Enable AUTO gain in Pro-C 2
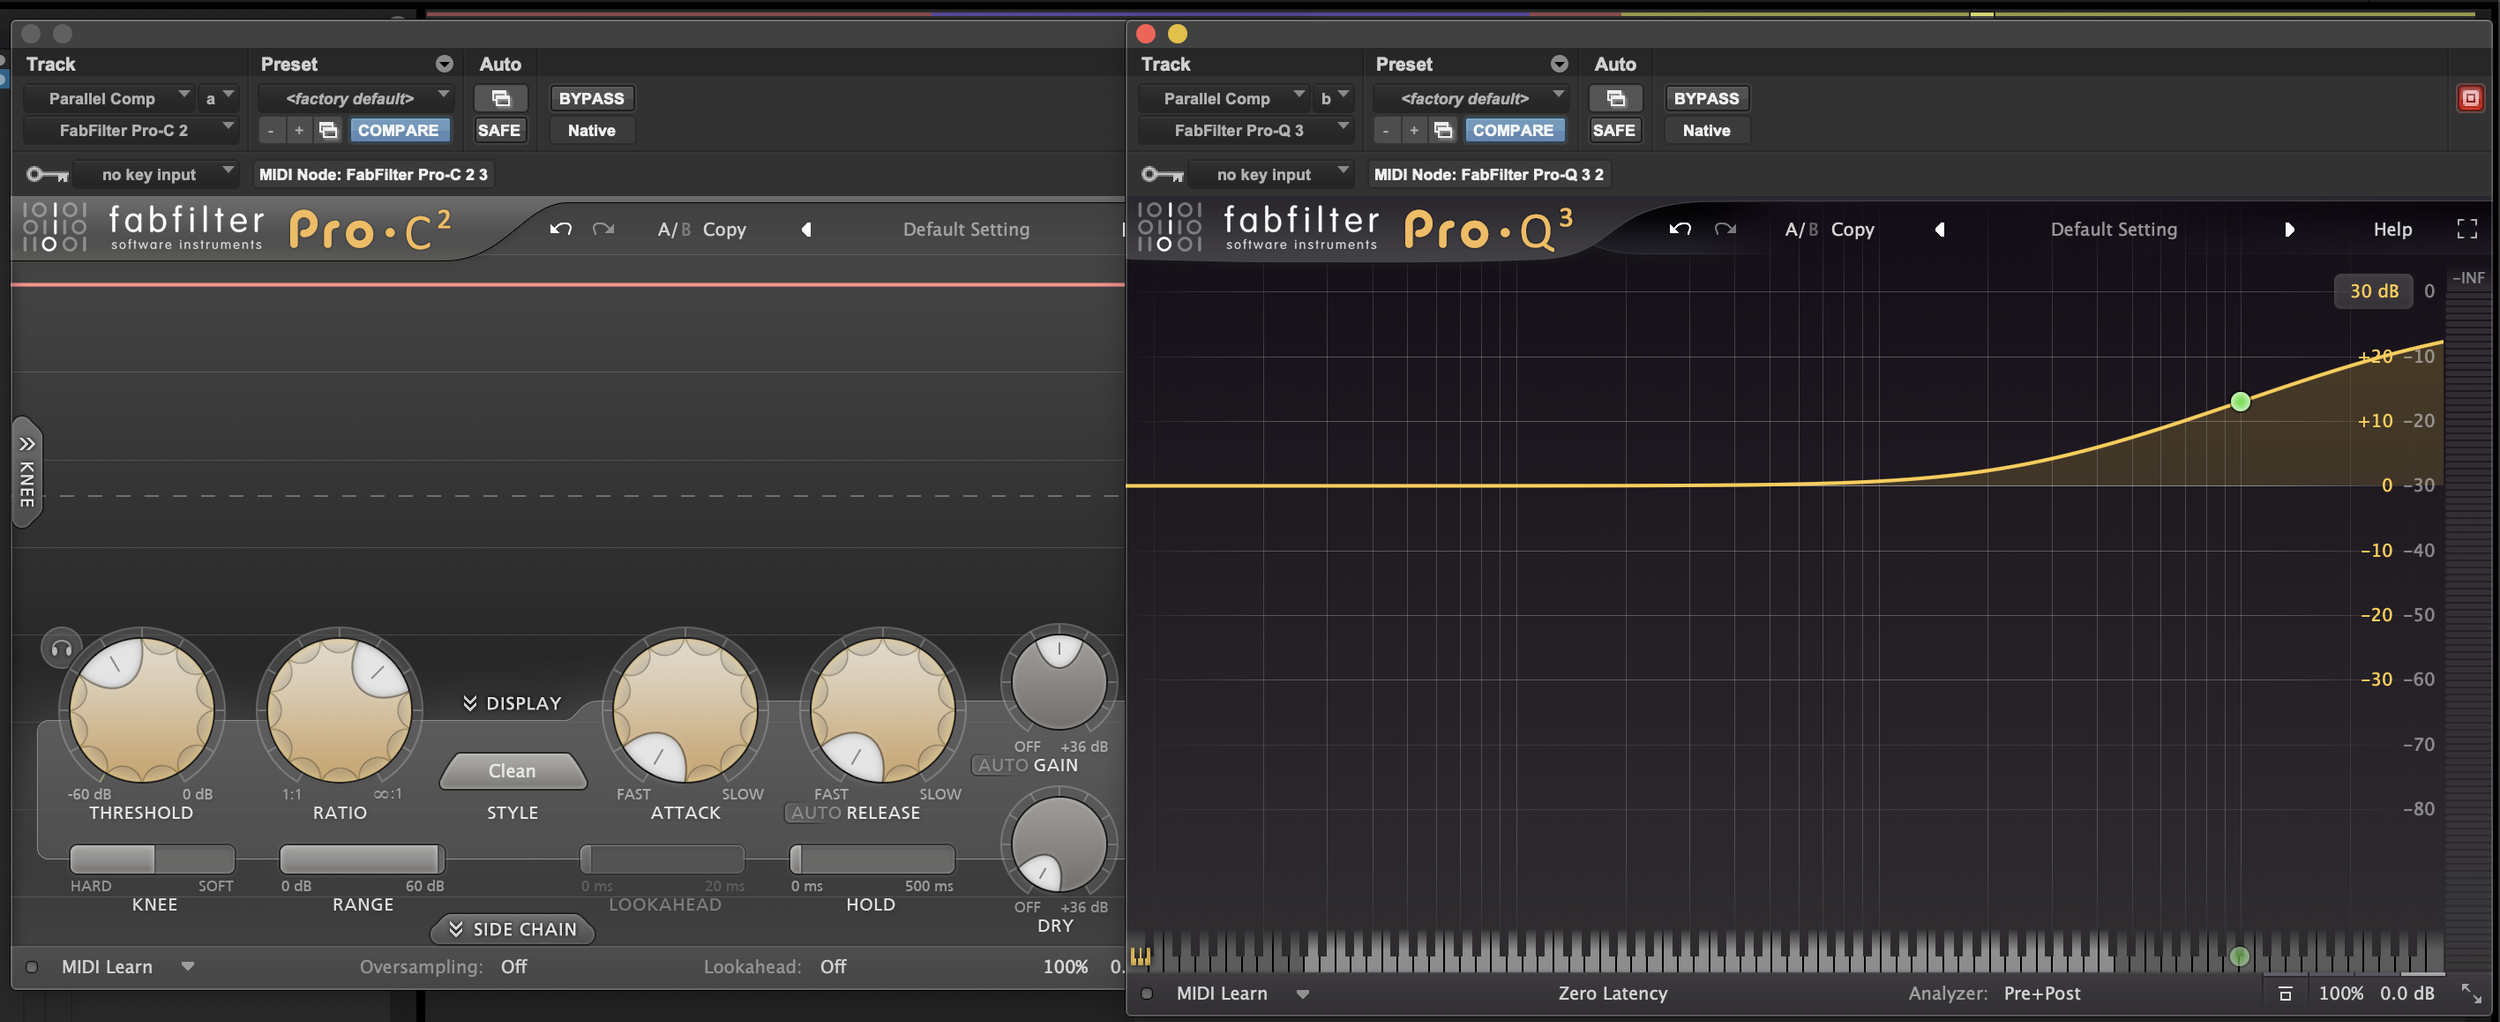The image size is (2500, 1022). 1003,765
